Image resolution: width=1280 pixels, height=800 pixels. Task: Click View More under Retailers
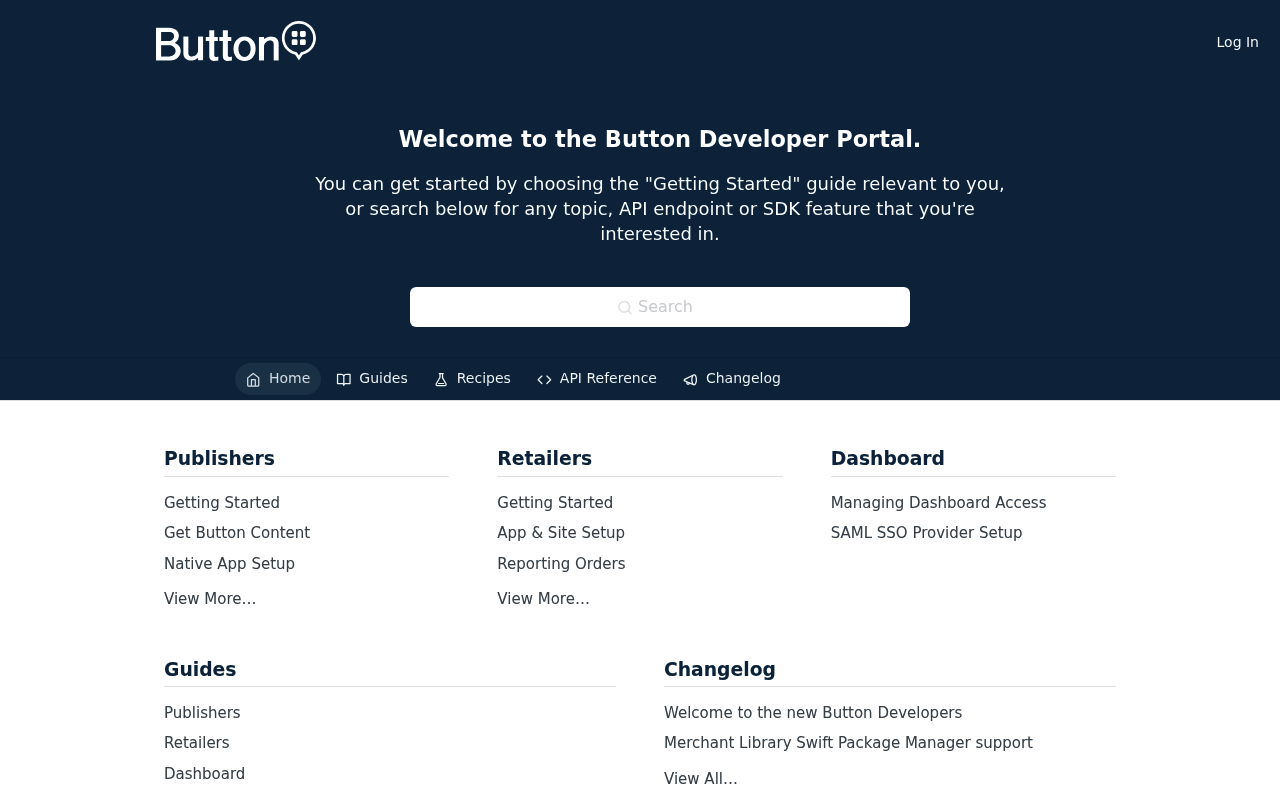(543, 599)
